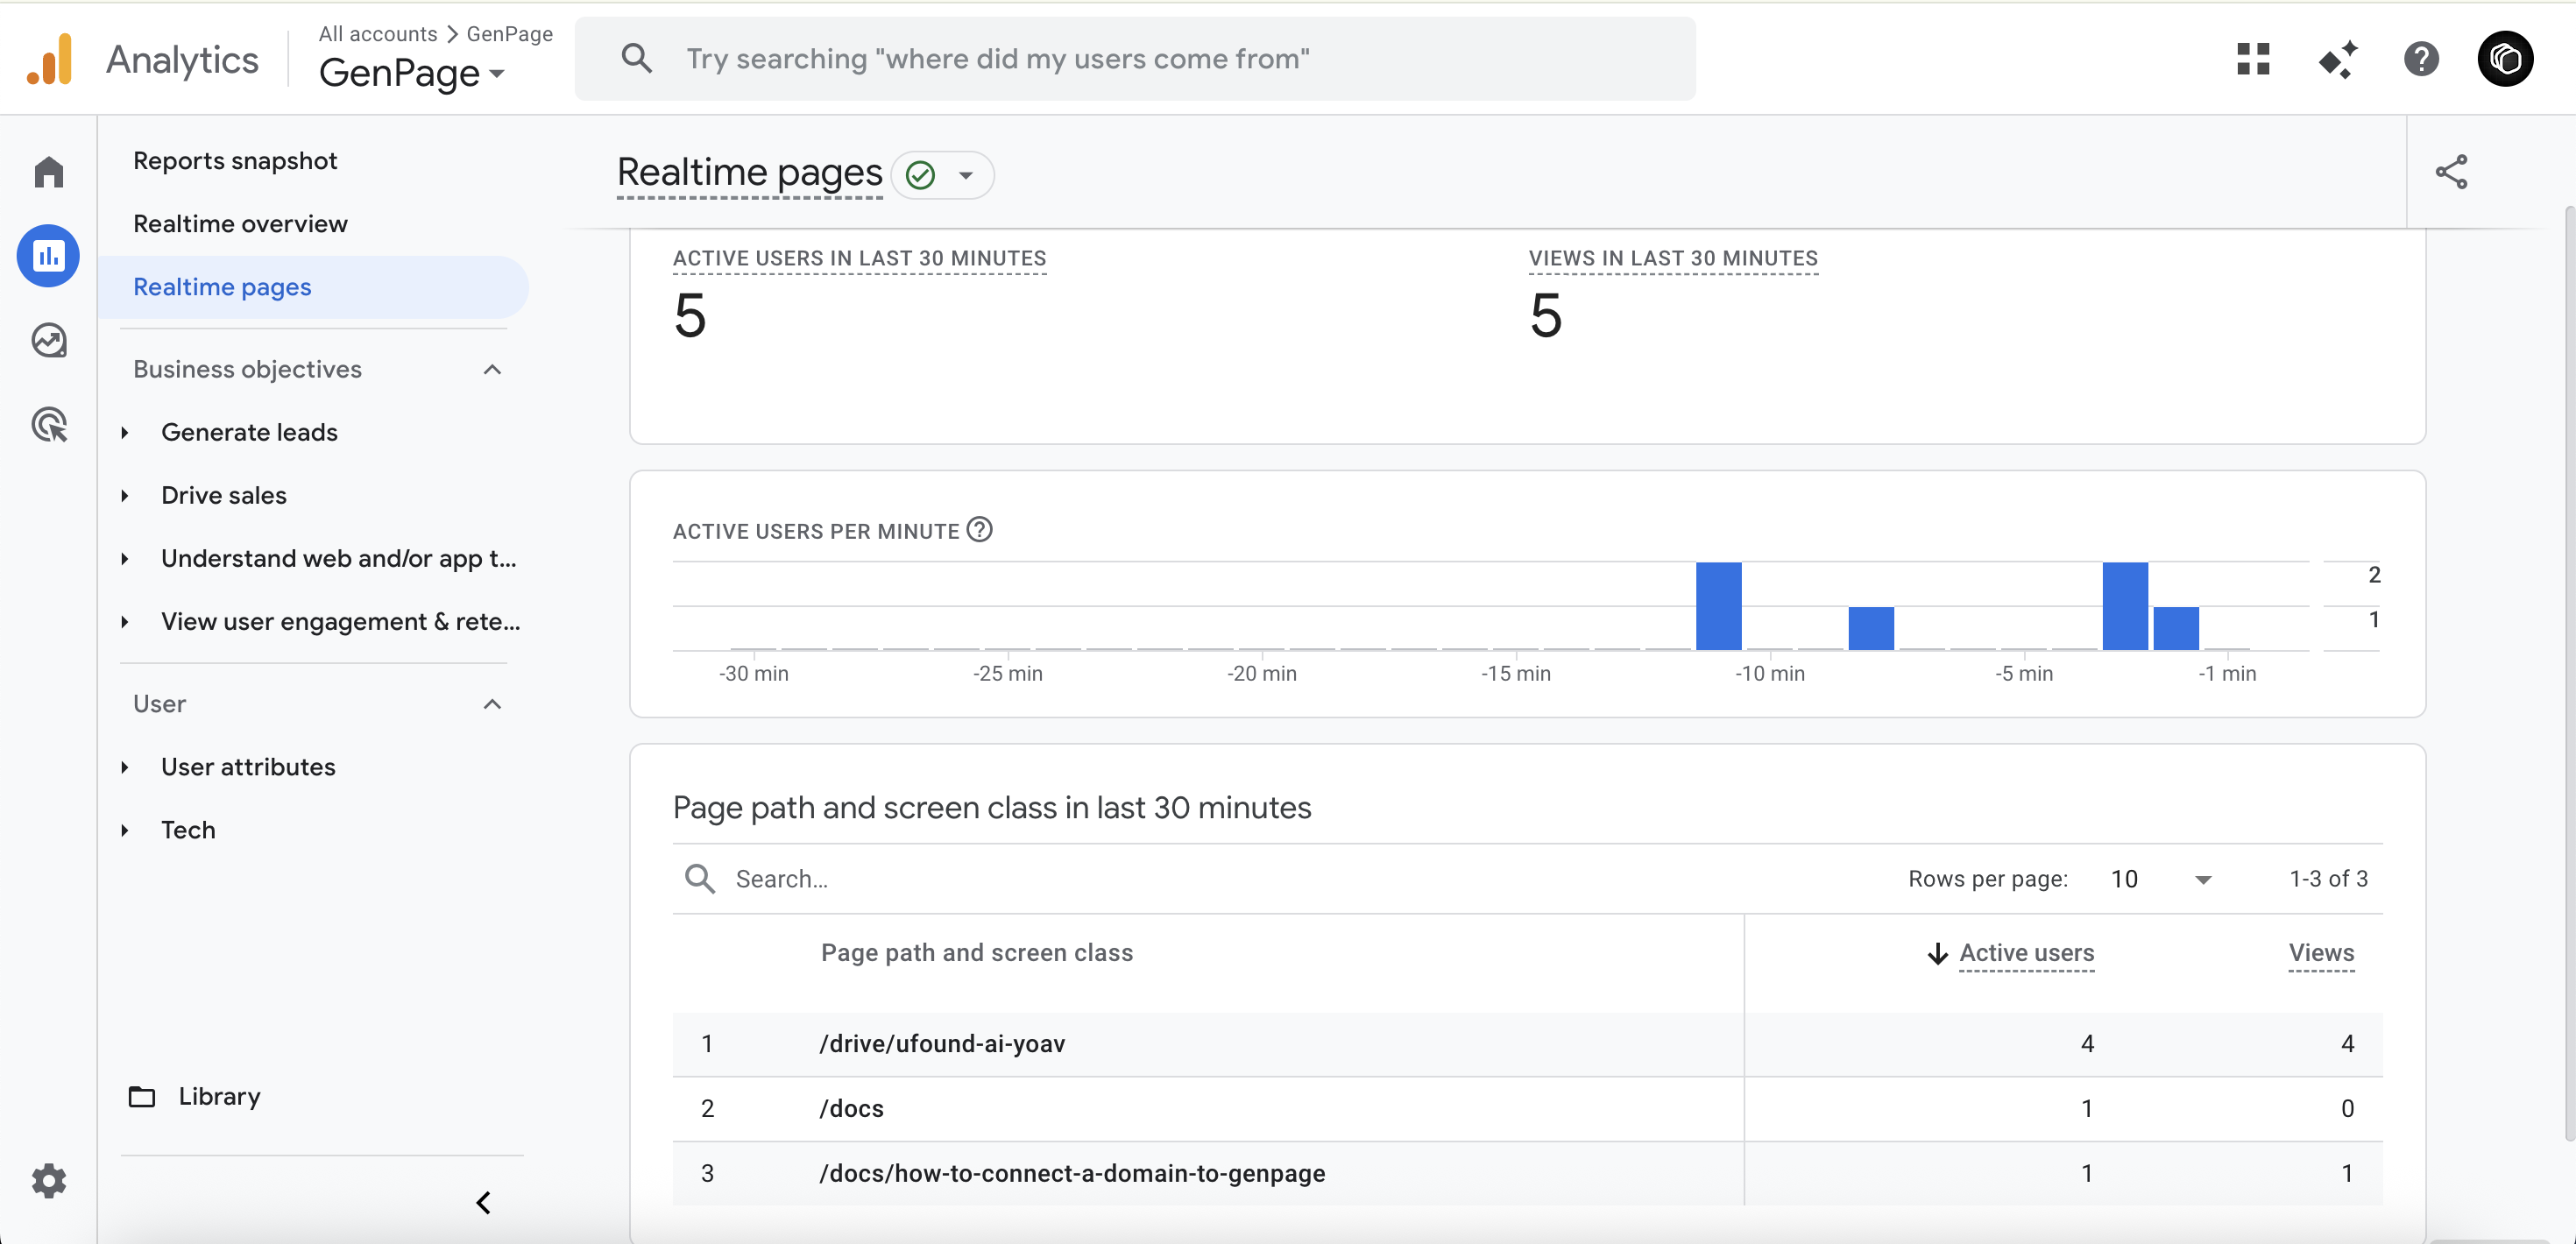Image resolution: width=2576 pixels, height=1244 pixels.
Task: Open the Google apps grid icon
Action: pos(2253,59)
